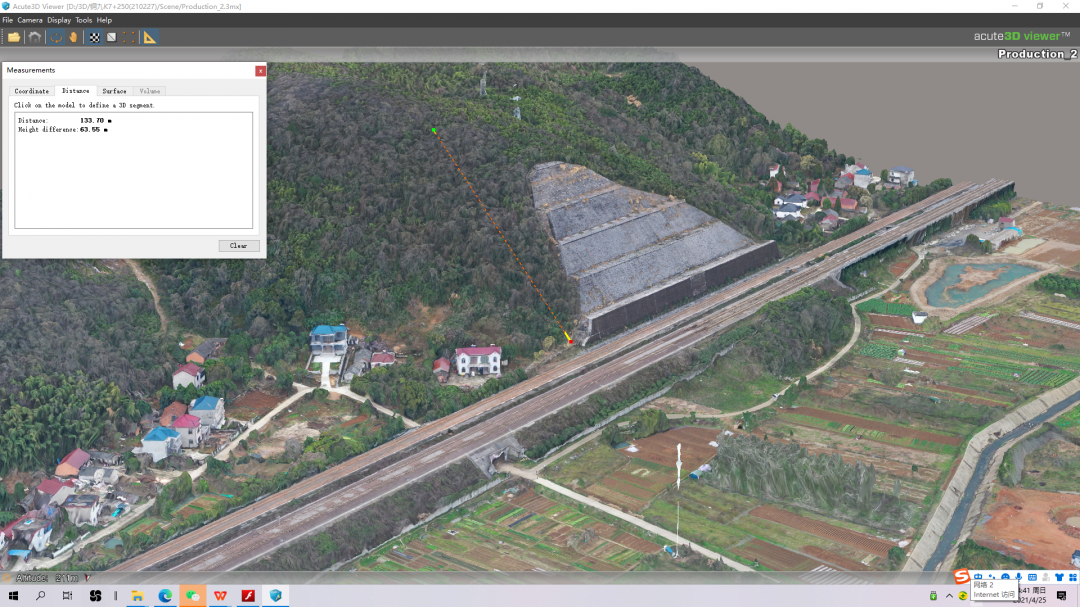The height and width of the screenshot is (607, 1080).
Task: Click the Open file folder icon
Action: (x=14, y=37)
